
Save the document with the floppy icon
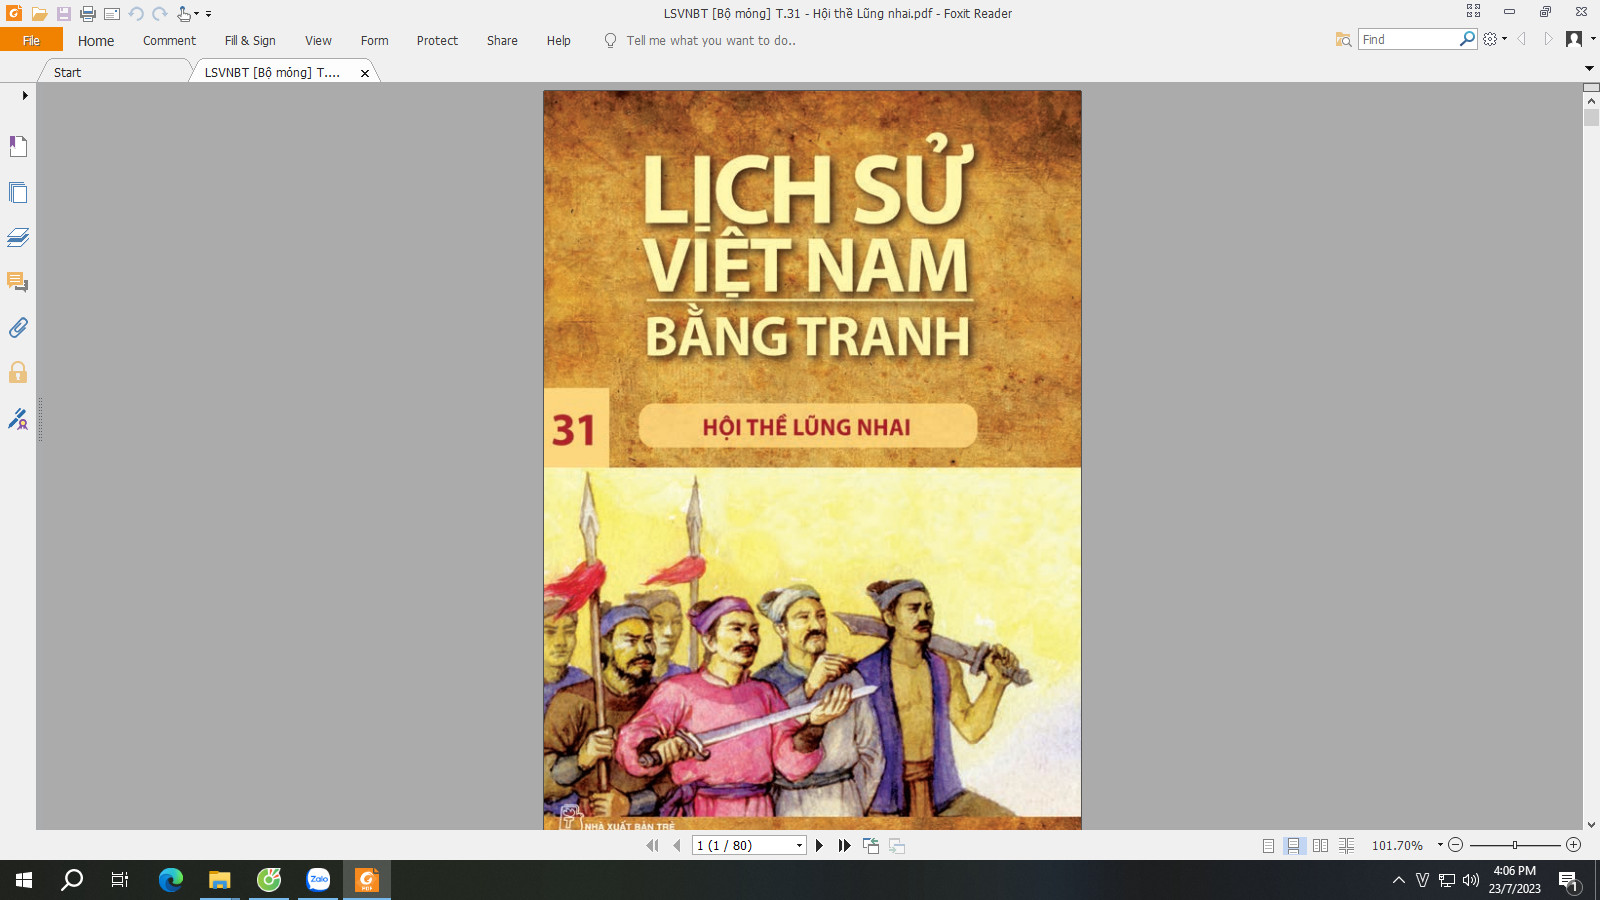coord(63,14)
